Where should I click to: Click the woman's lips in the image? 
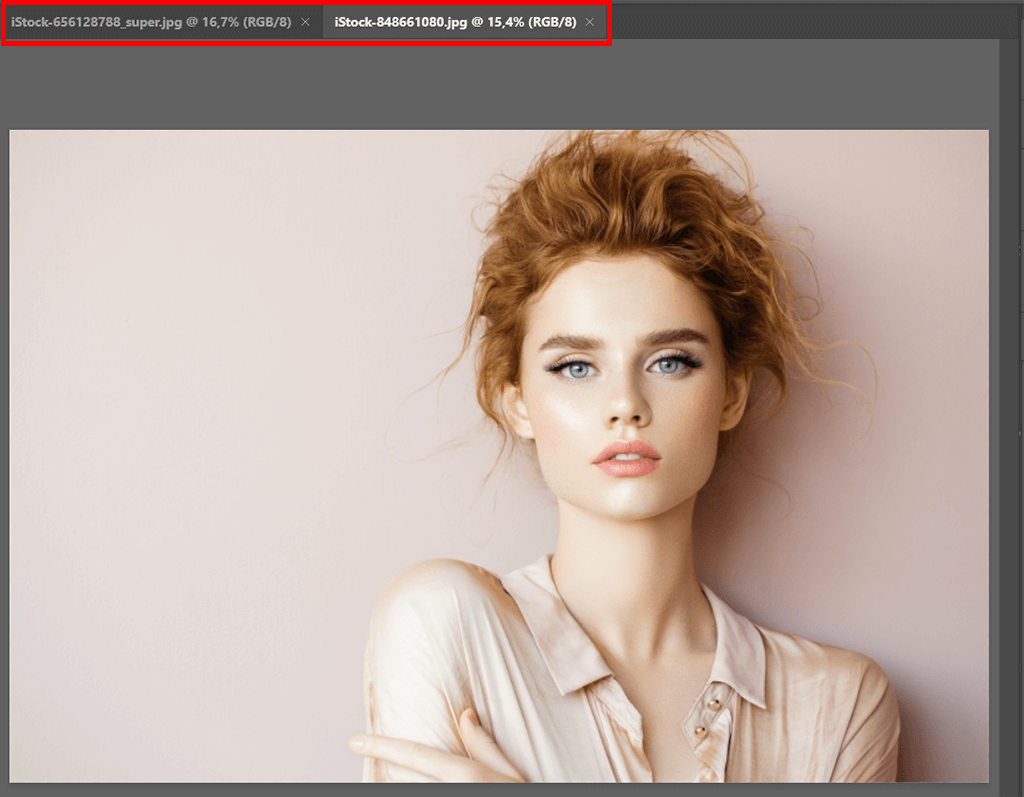pos(627,458)
